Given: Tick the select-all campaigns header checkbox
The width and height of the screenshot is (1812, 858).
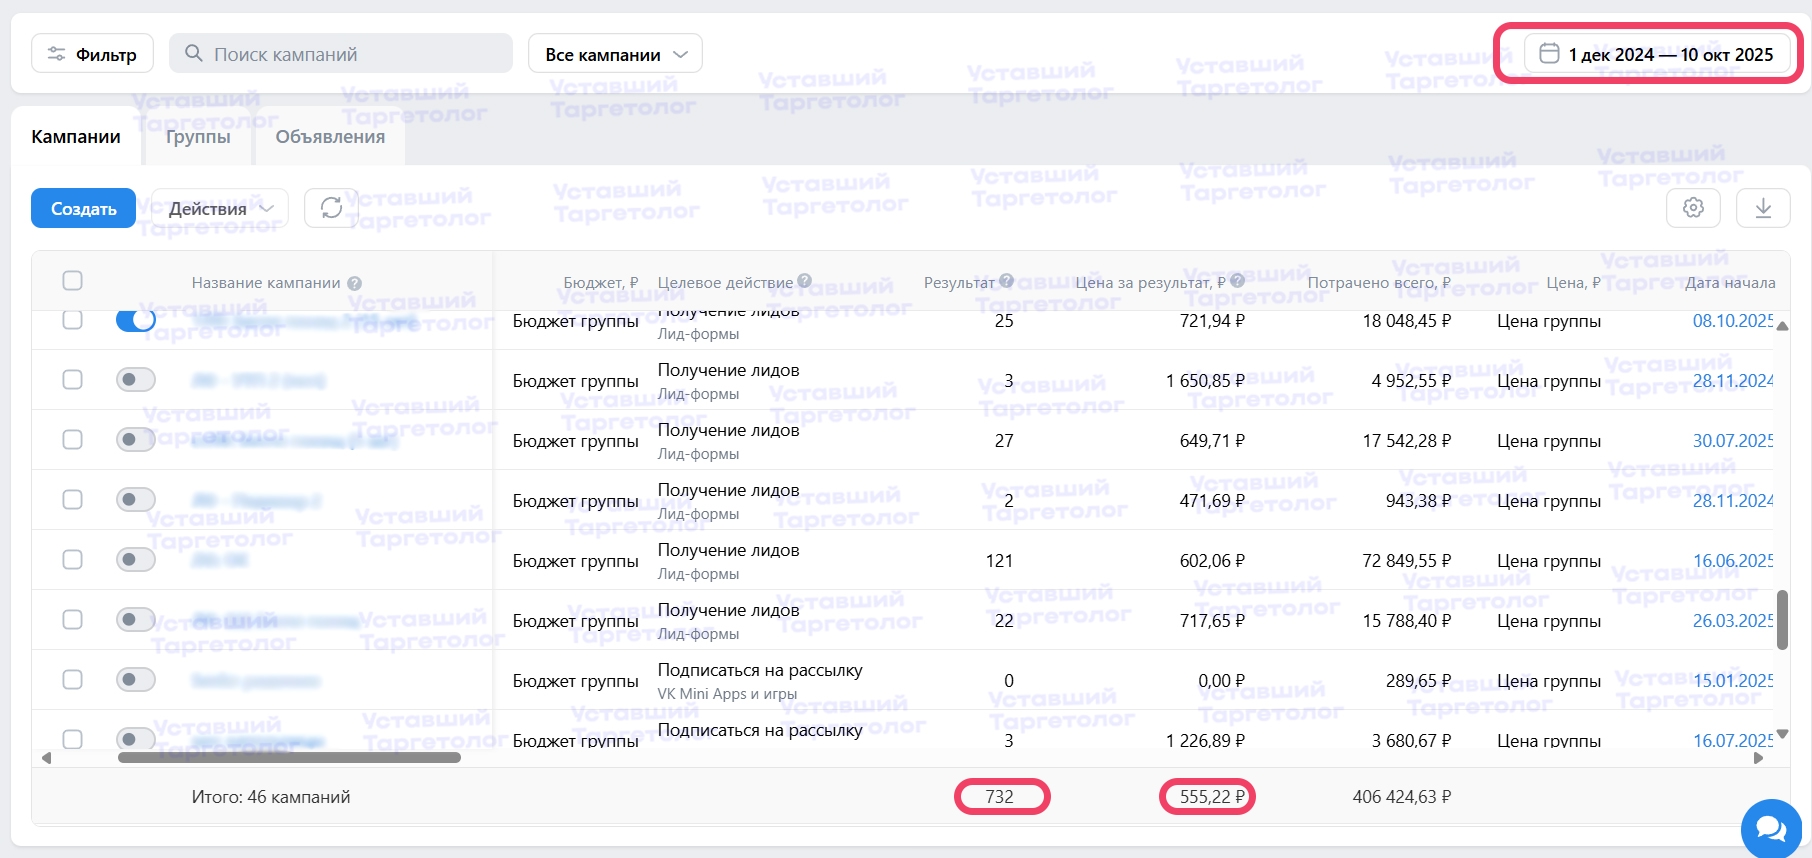Looking at the screenshot, I should coord(72,281).
